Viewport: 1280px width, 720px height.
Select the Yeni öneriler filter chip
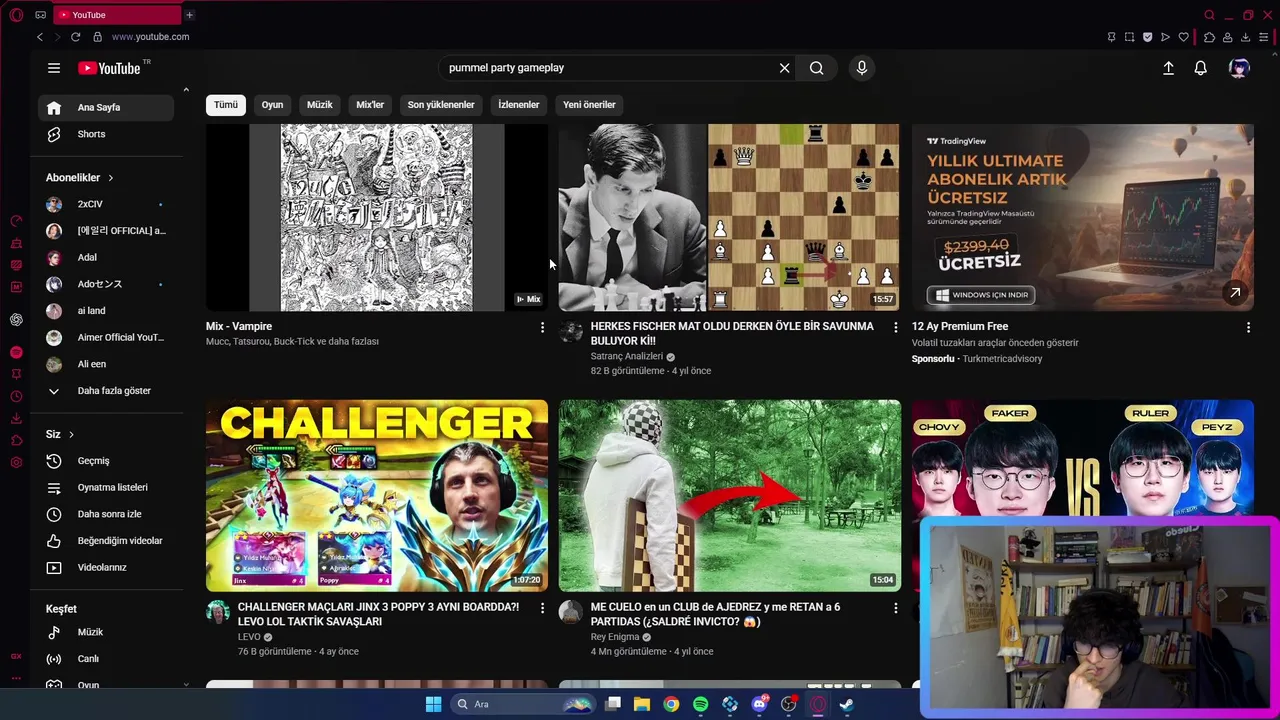[589, 105]
